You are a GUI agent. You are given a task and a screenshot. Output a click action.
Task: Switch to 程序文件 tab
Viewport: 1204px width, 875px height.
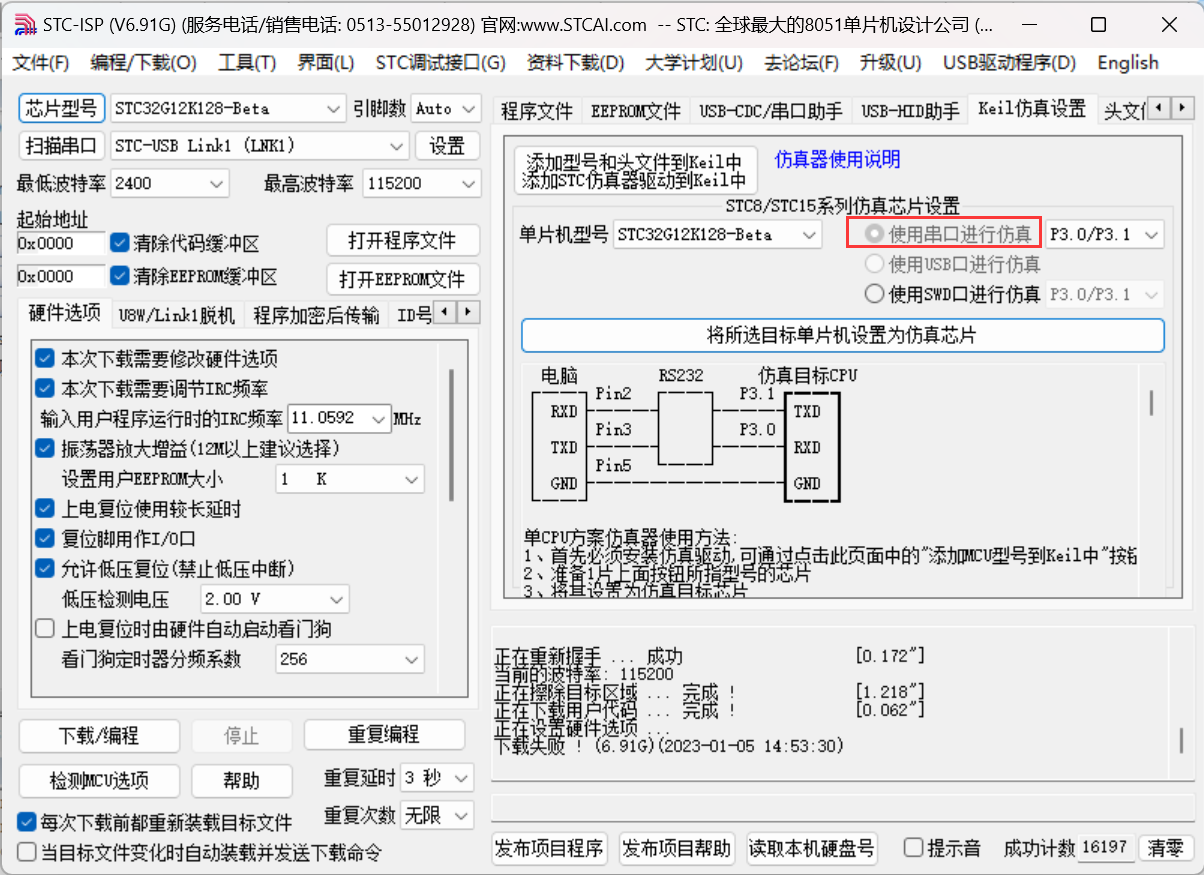pos(536,110)
